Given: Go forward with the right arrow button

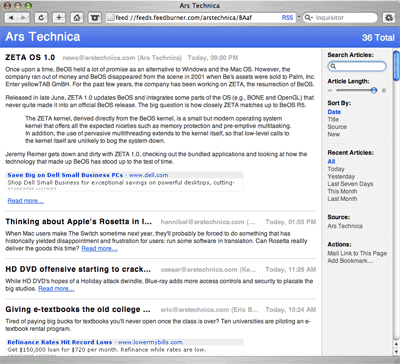Looking at the screenshot, I should 23,18.
